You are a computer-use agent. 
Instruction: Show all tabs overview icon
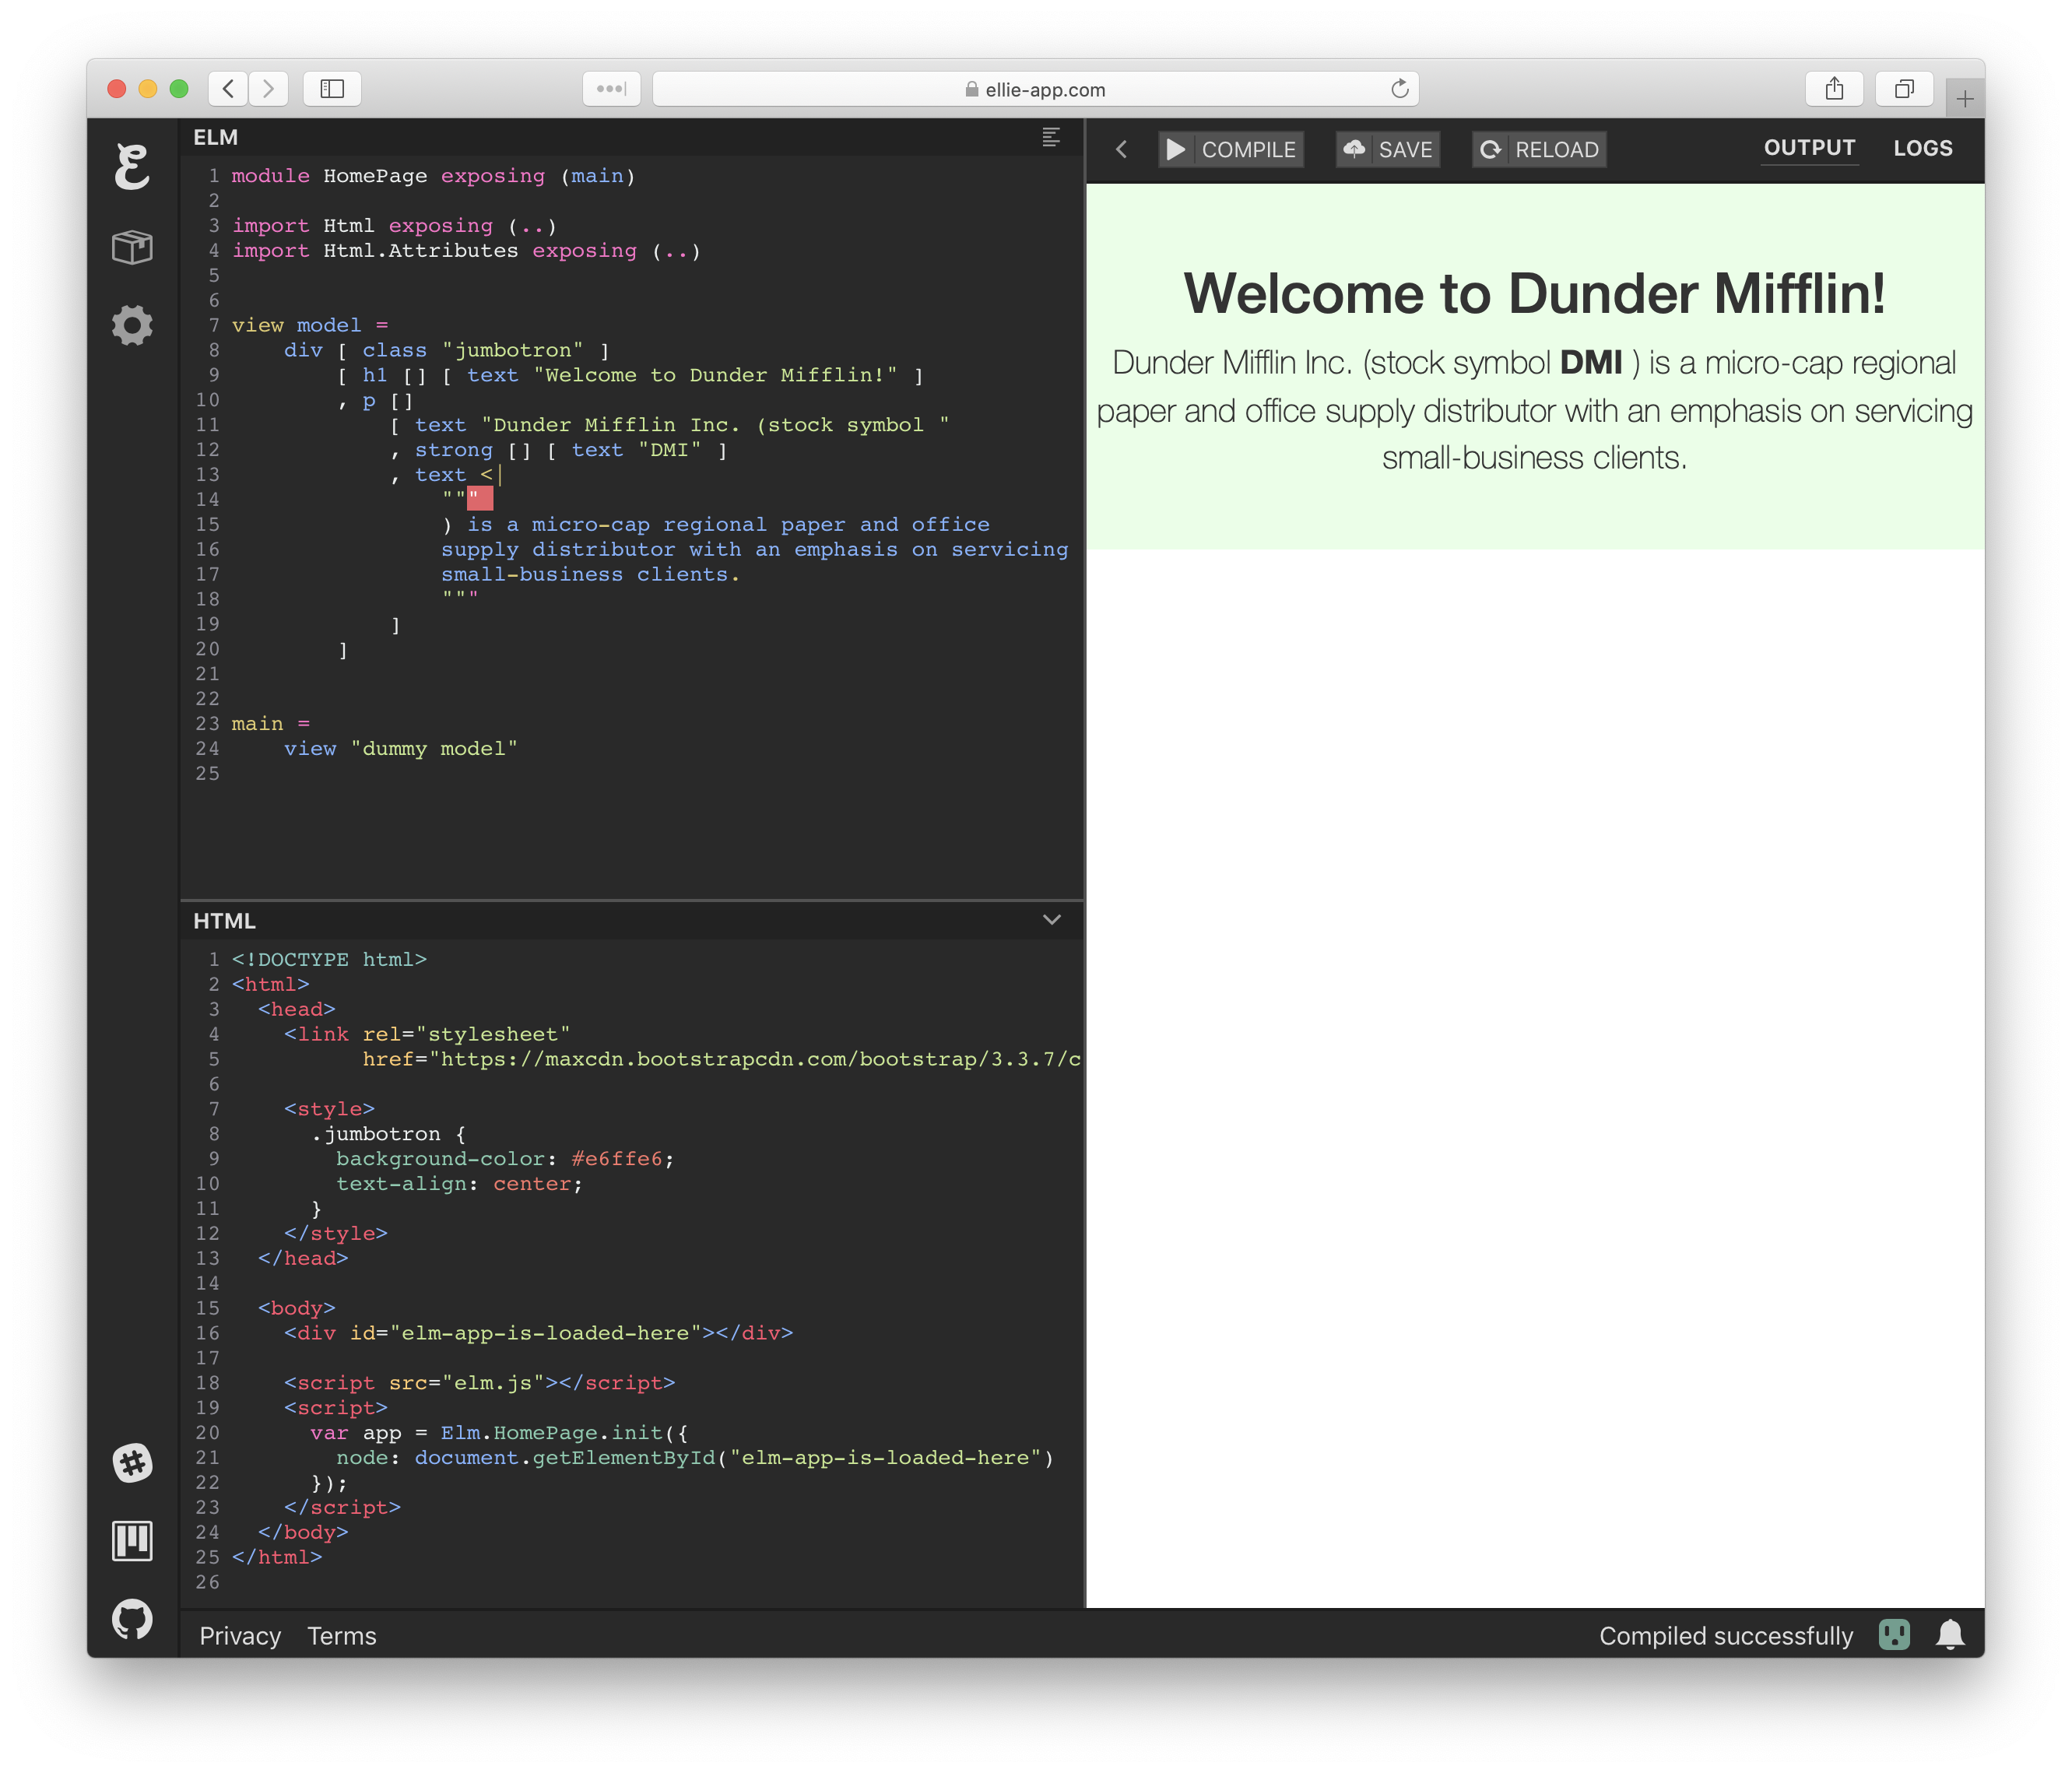1904,89
